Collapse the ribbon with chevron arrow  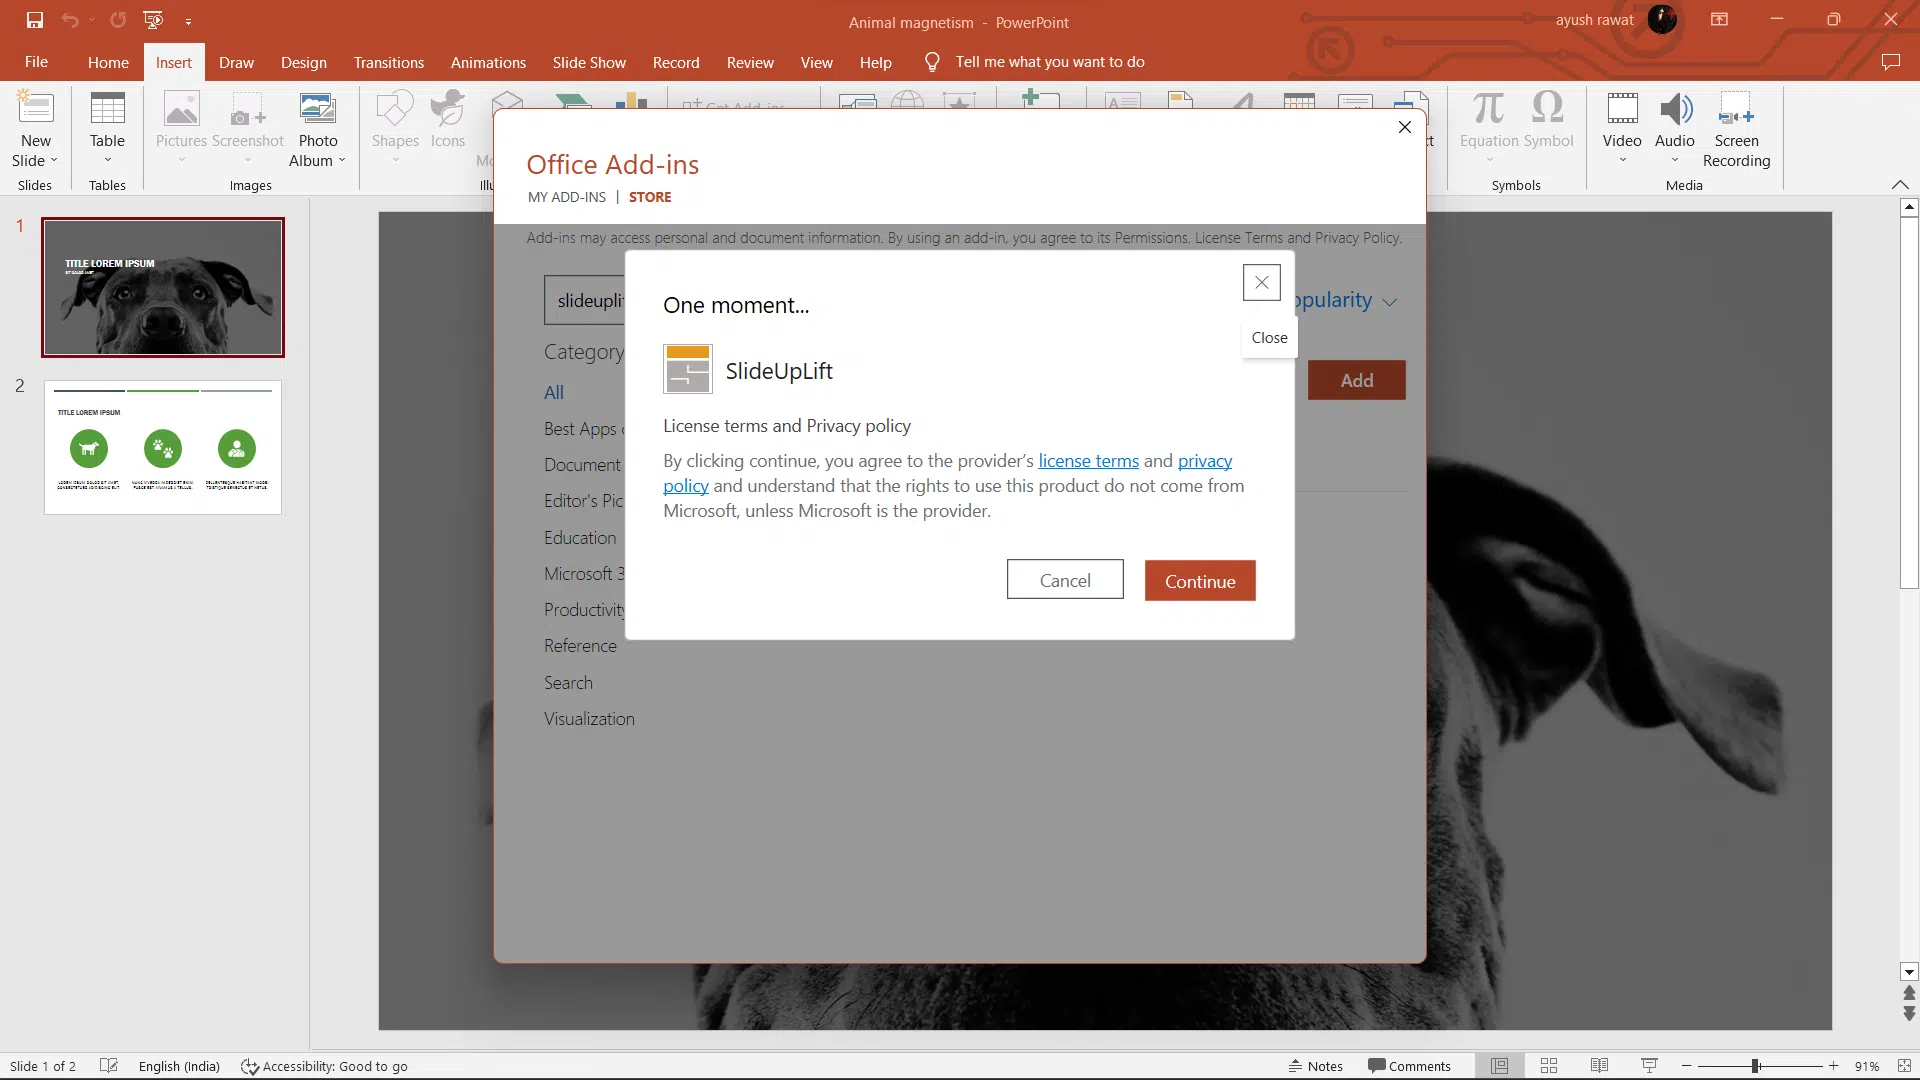click(x=1900, y=185)
